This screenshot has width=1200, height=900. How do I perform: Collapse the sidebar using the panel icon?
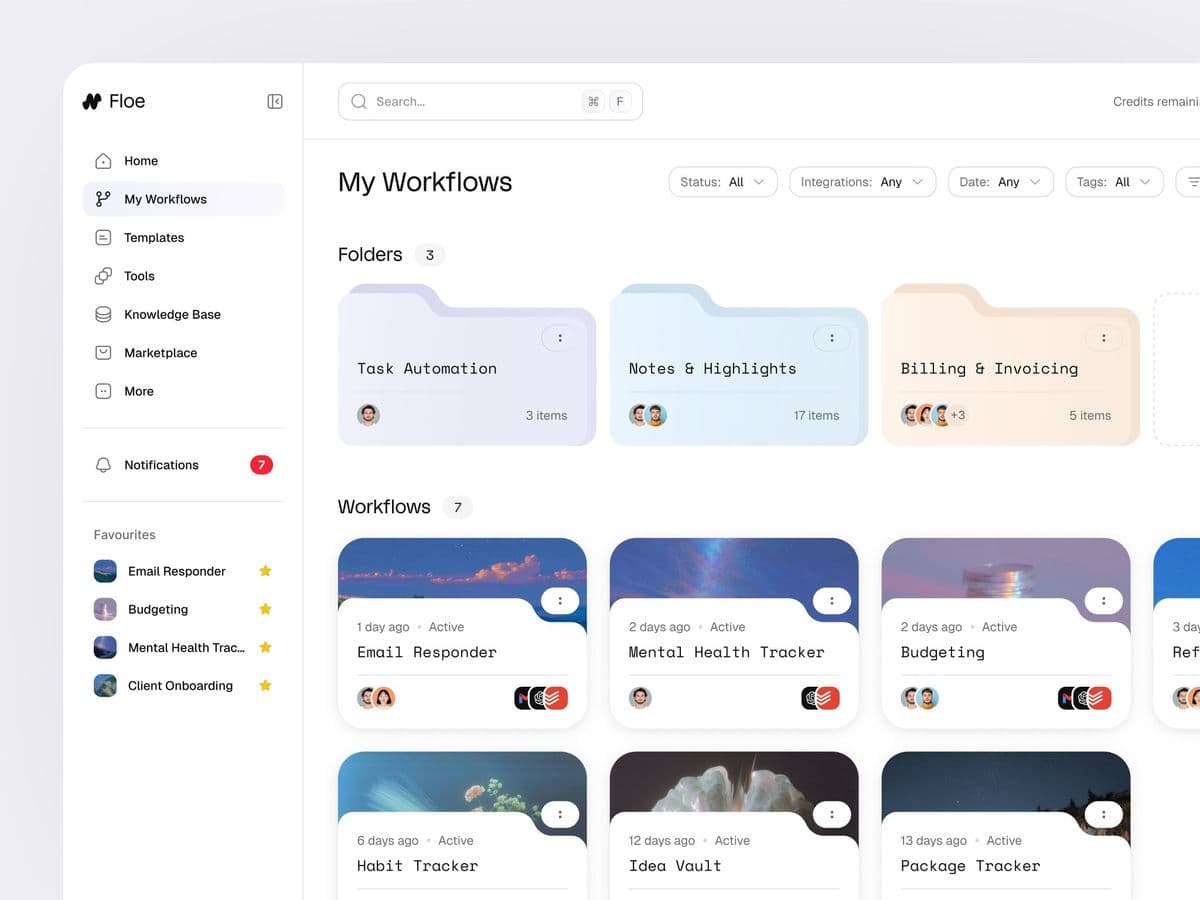275,101
